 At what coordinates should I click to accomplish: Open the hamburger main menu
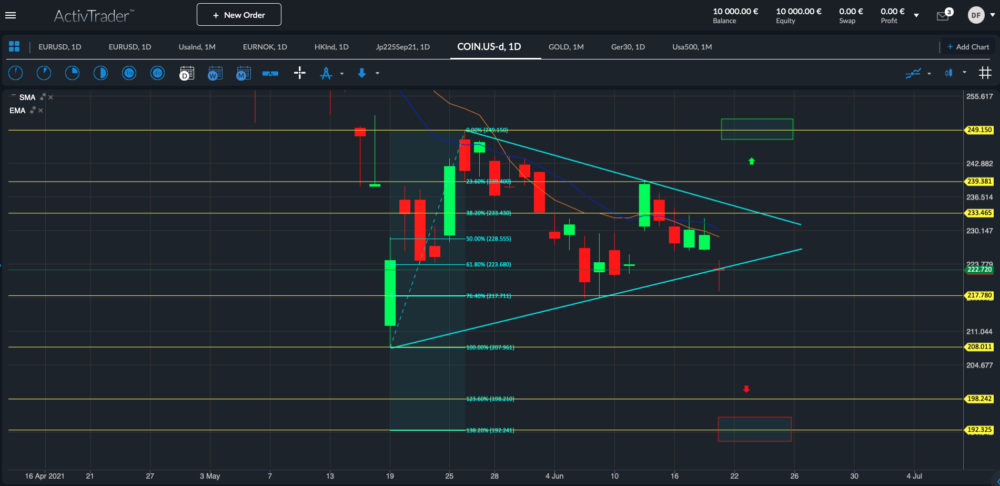pyautogui.click(x=11, y=15)
